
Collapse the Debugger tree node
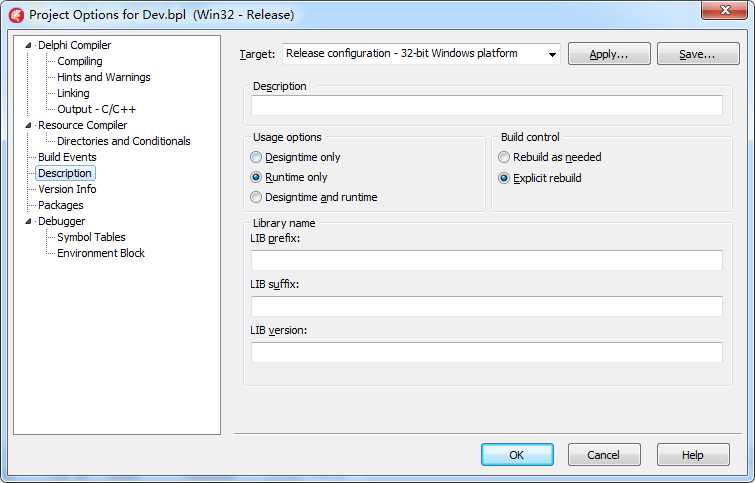pos(28,222)
